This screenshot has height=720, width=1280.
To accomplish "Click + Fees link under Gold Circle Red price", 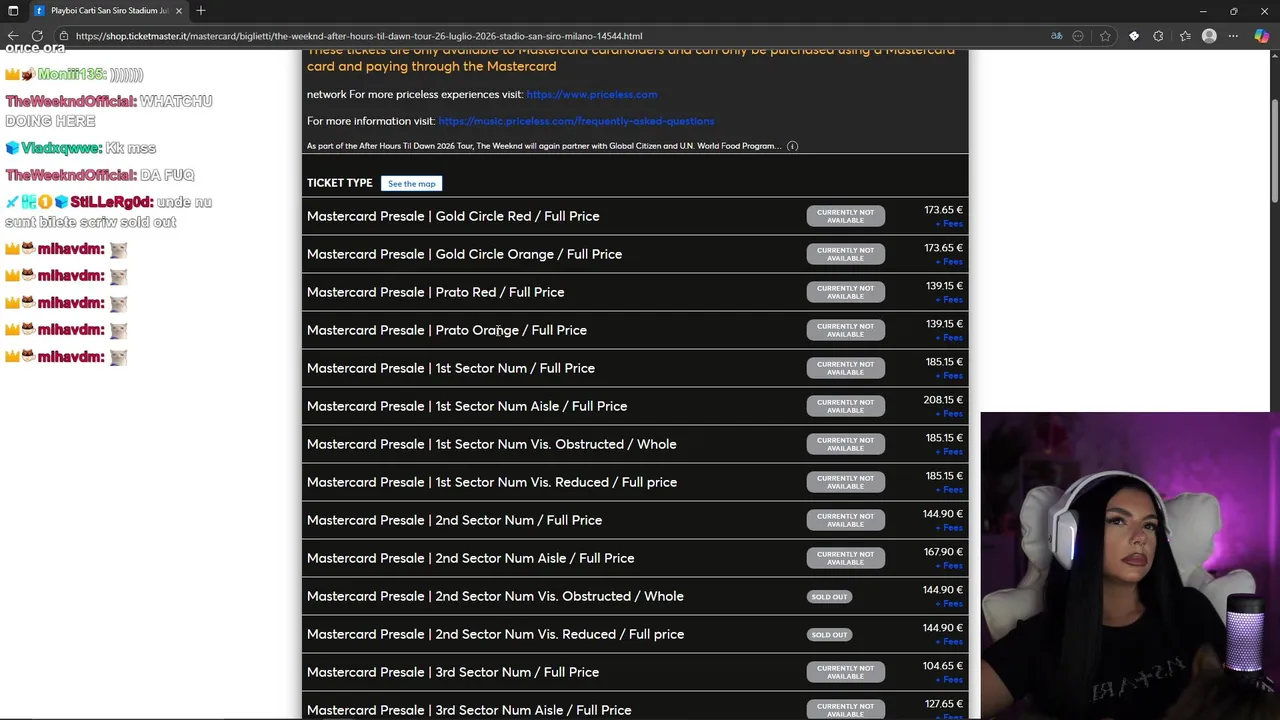I will [x=949, y=224].
